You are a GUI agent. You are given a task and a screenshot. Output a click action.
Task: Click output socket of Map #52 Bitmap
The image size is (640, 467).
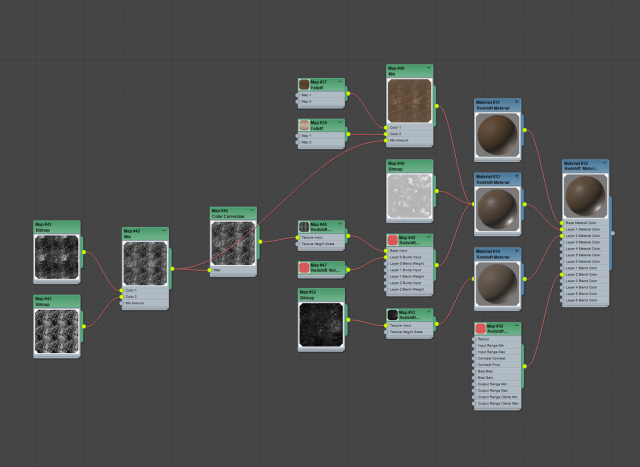(x=348, y=320)
